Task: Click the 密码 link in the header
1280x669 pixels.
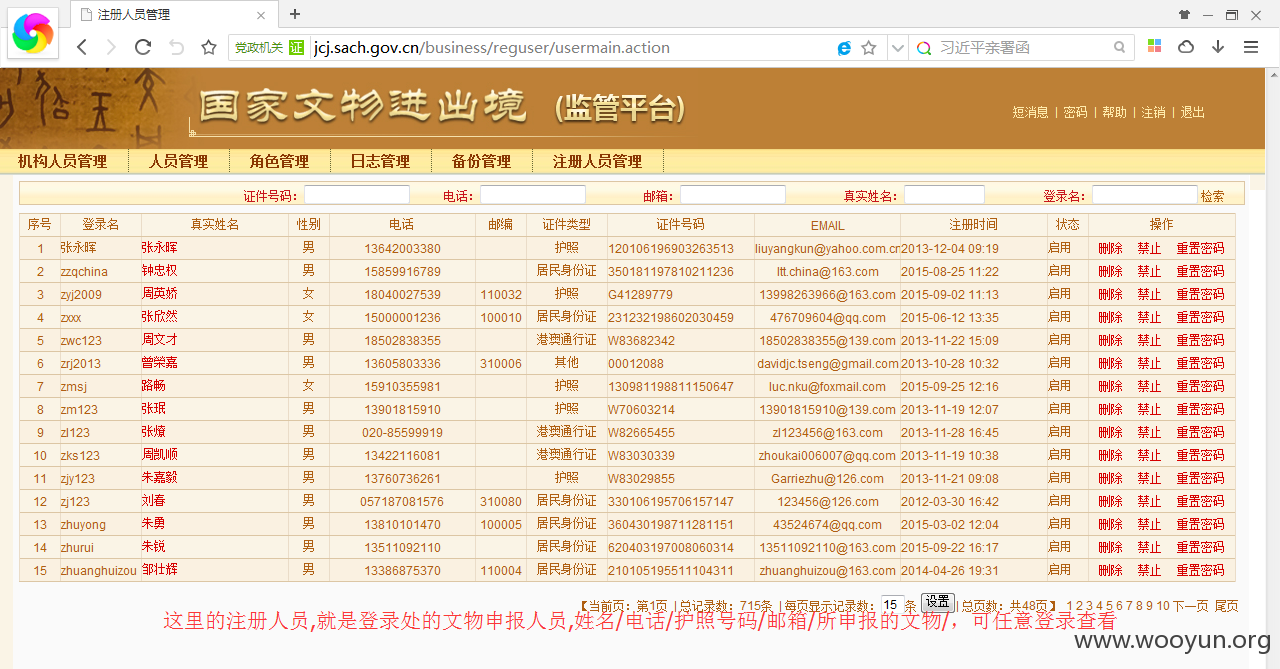Action: click(1075, 112)
